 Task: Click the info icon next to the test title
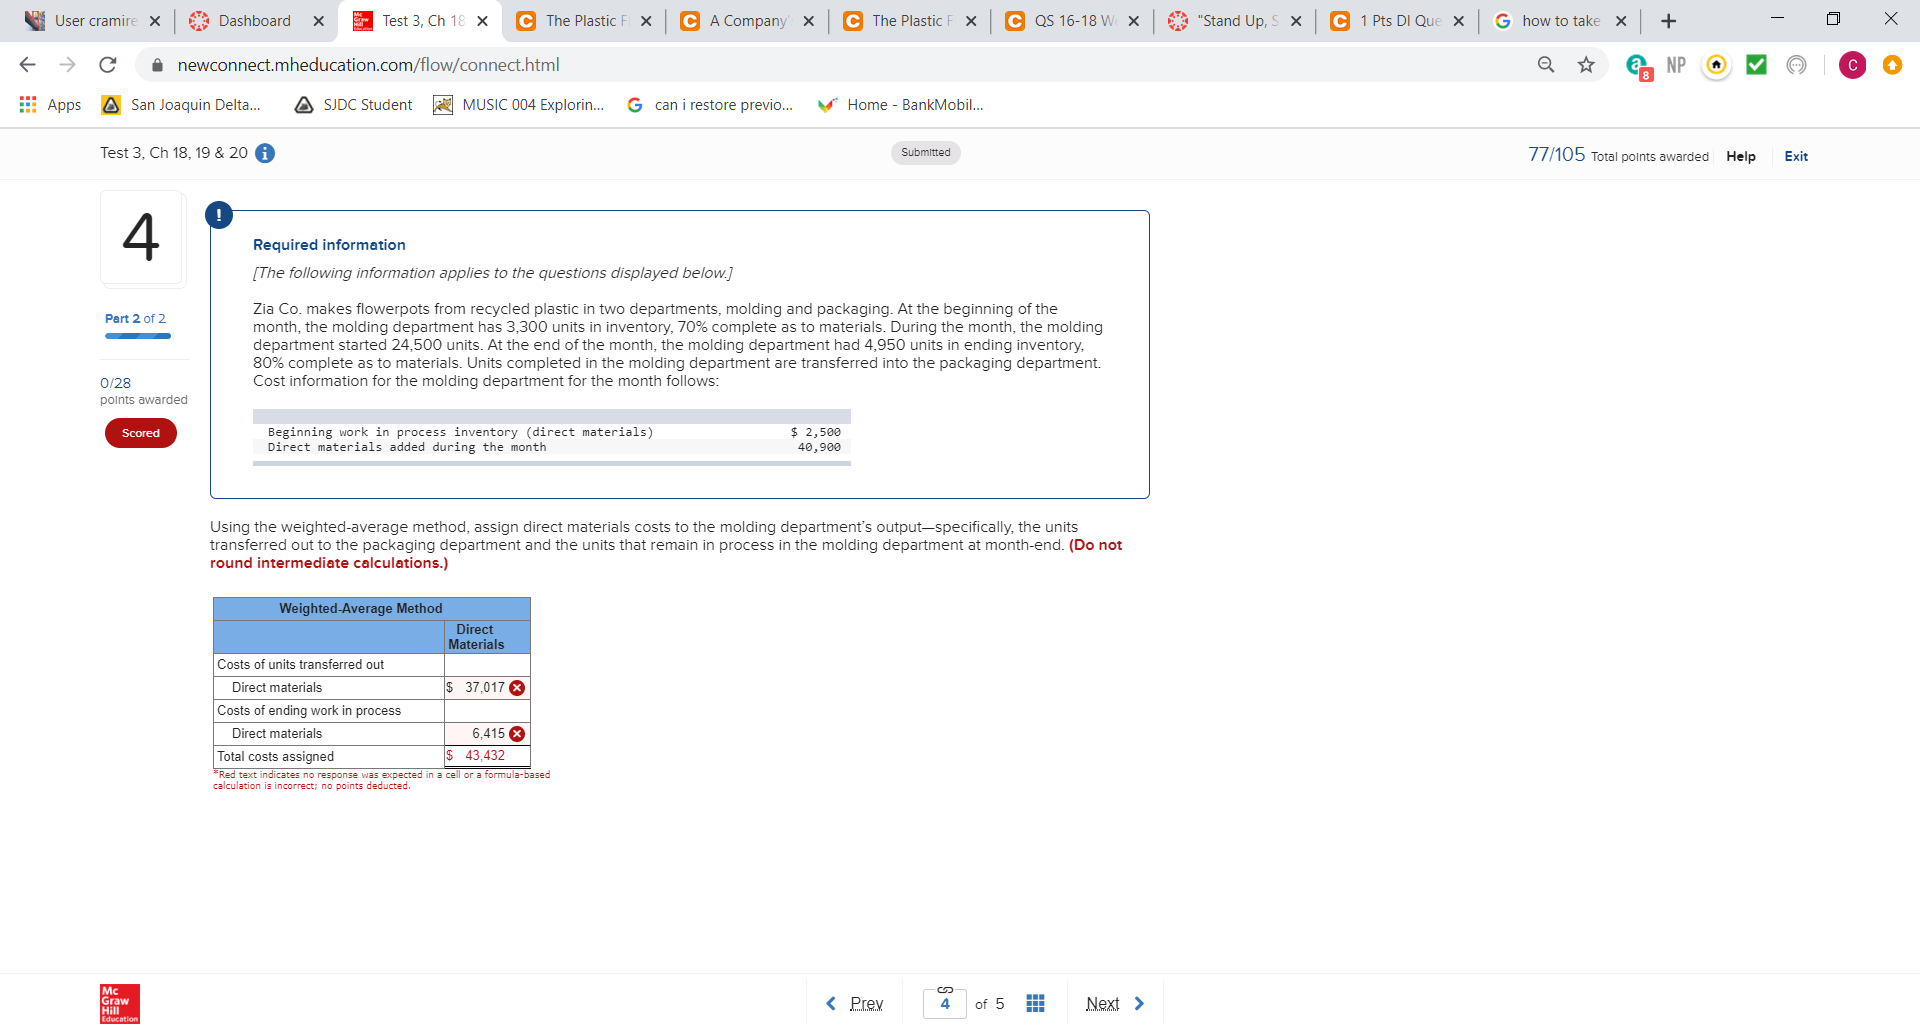[264, 153]
